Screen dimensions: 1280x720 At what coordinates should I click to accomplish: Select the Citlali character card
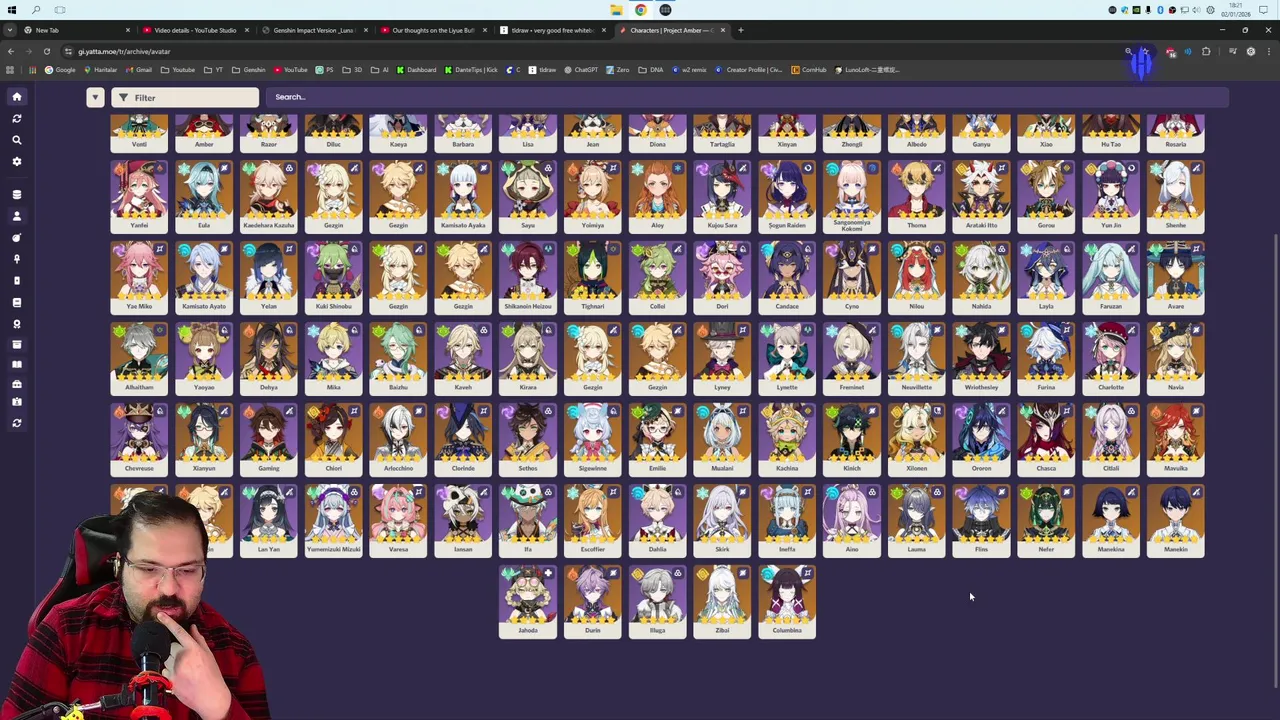point(1111,439)
